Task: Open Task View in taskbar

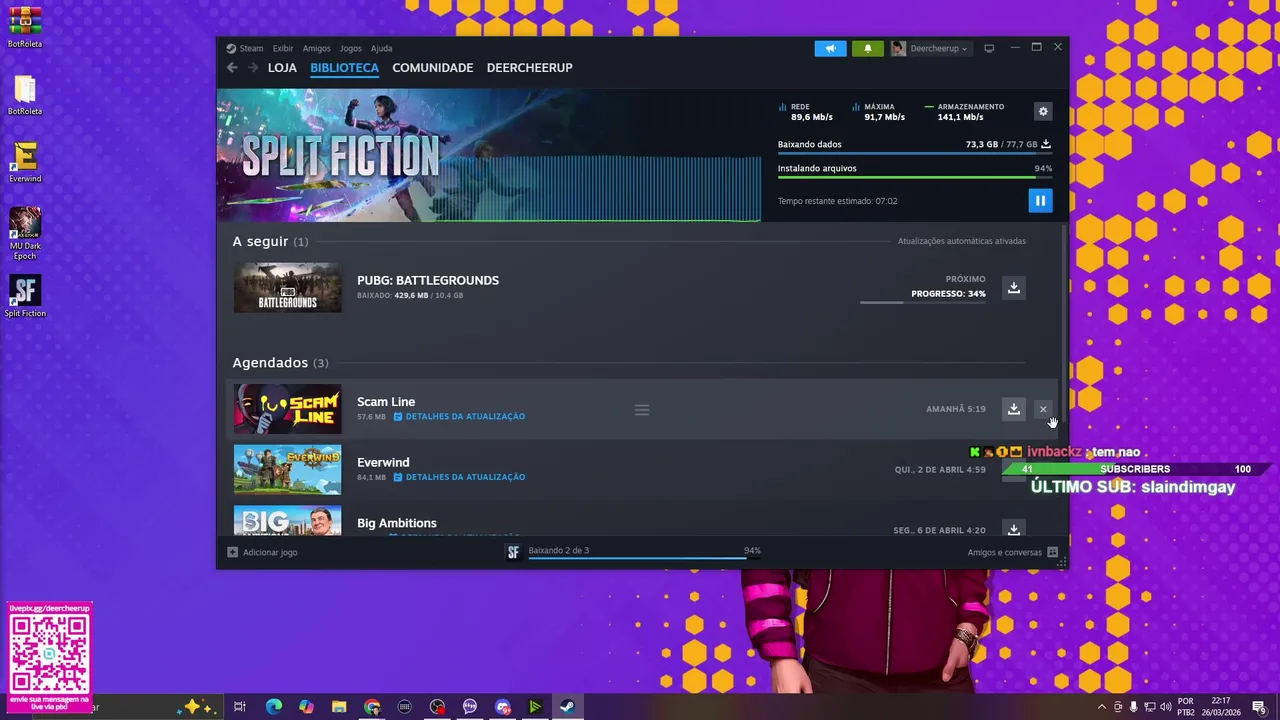Action: [240, 707]
